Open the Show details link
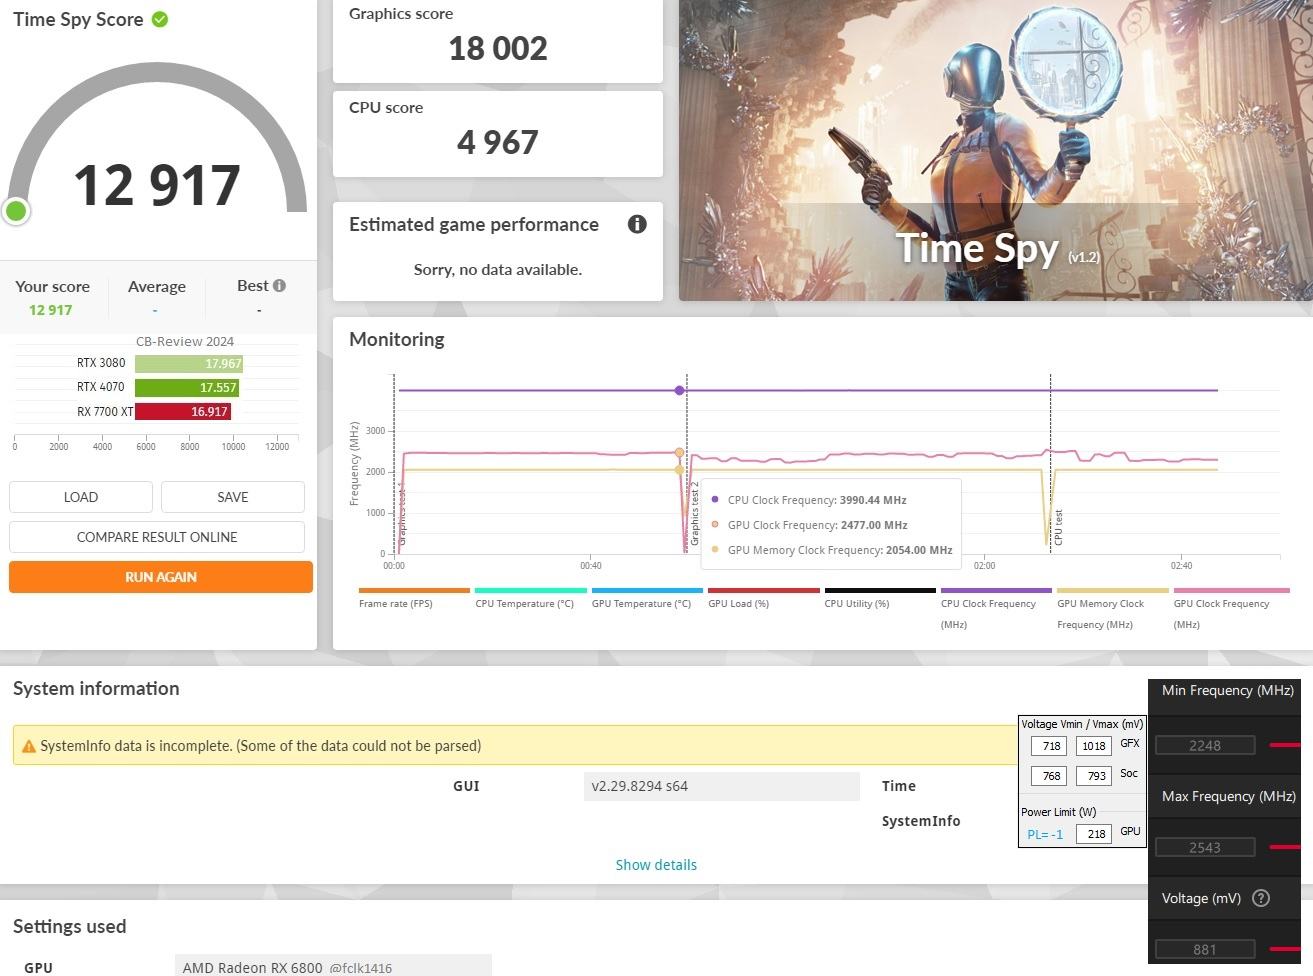The height and width of the screenshot is (976, 1313). point(656,865)
